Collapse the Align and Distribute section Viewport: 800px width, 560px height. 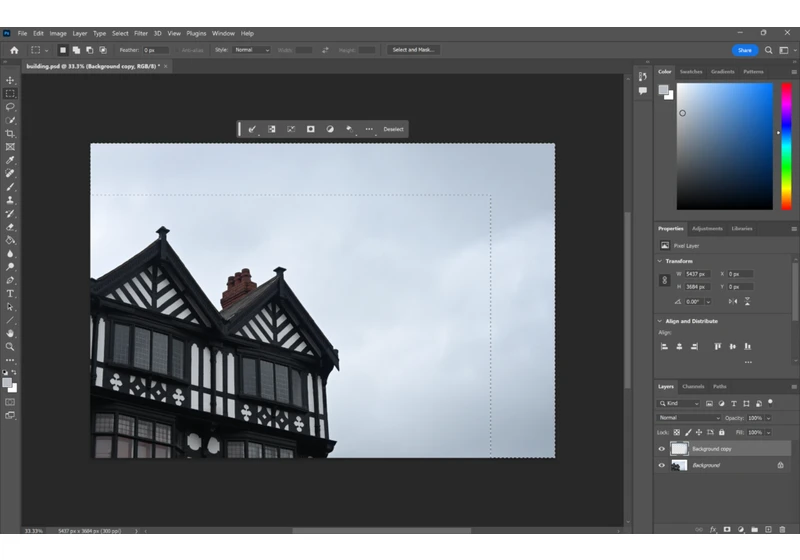[660, 321]
